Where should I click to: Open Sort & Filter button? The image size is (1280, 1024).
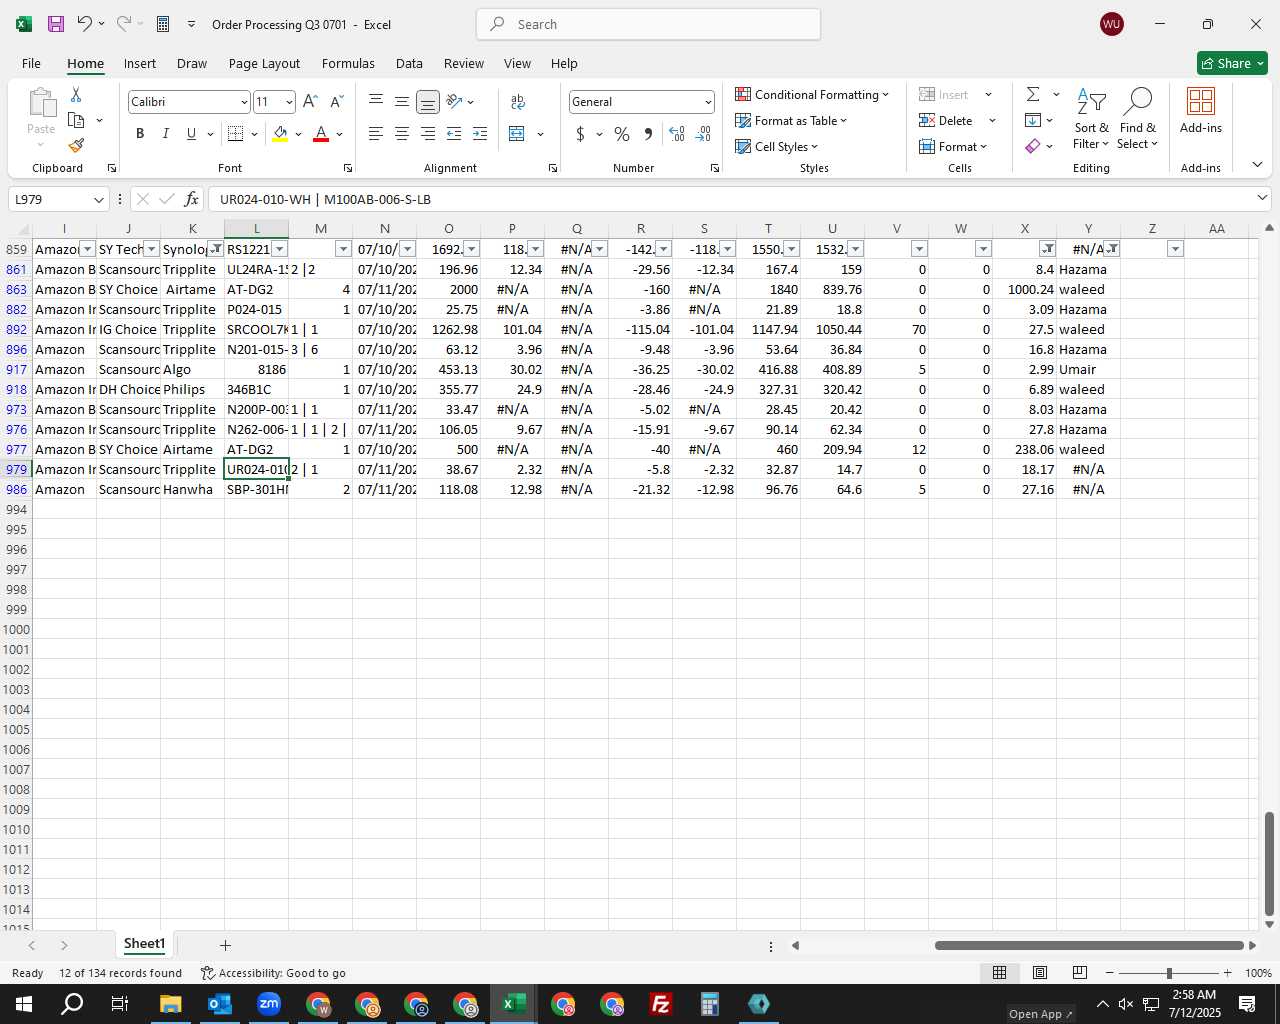[x=1092, y=118]
